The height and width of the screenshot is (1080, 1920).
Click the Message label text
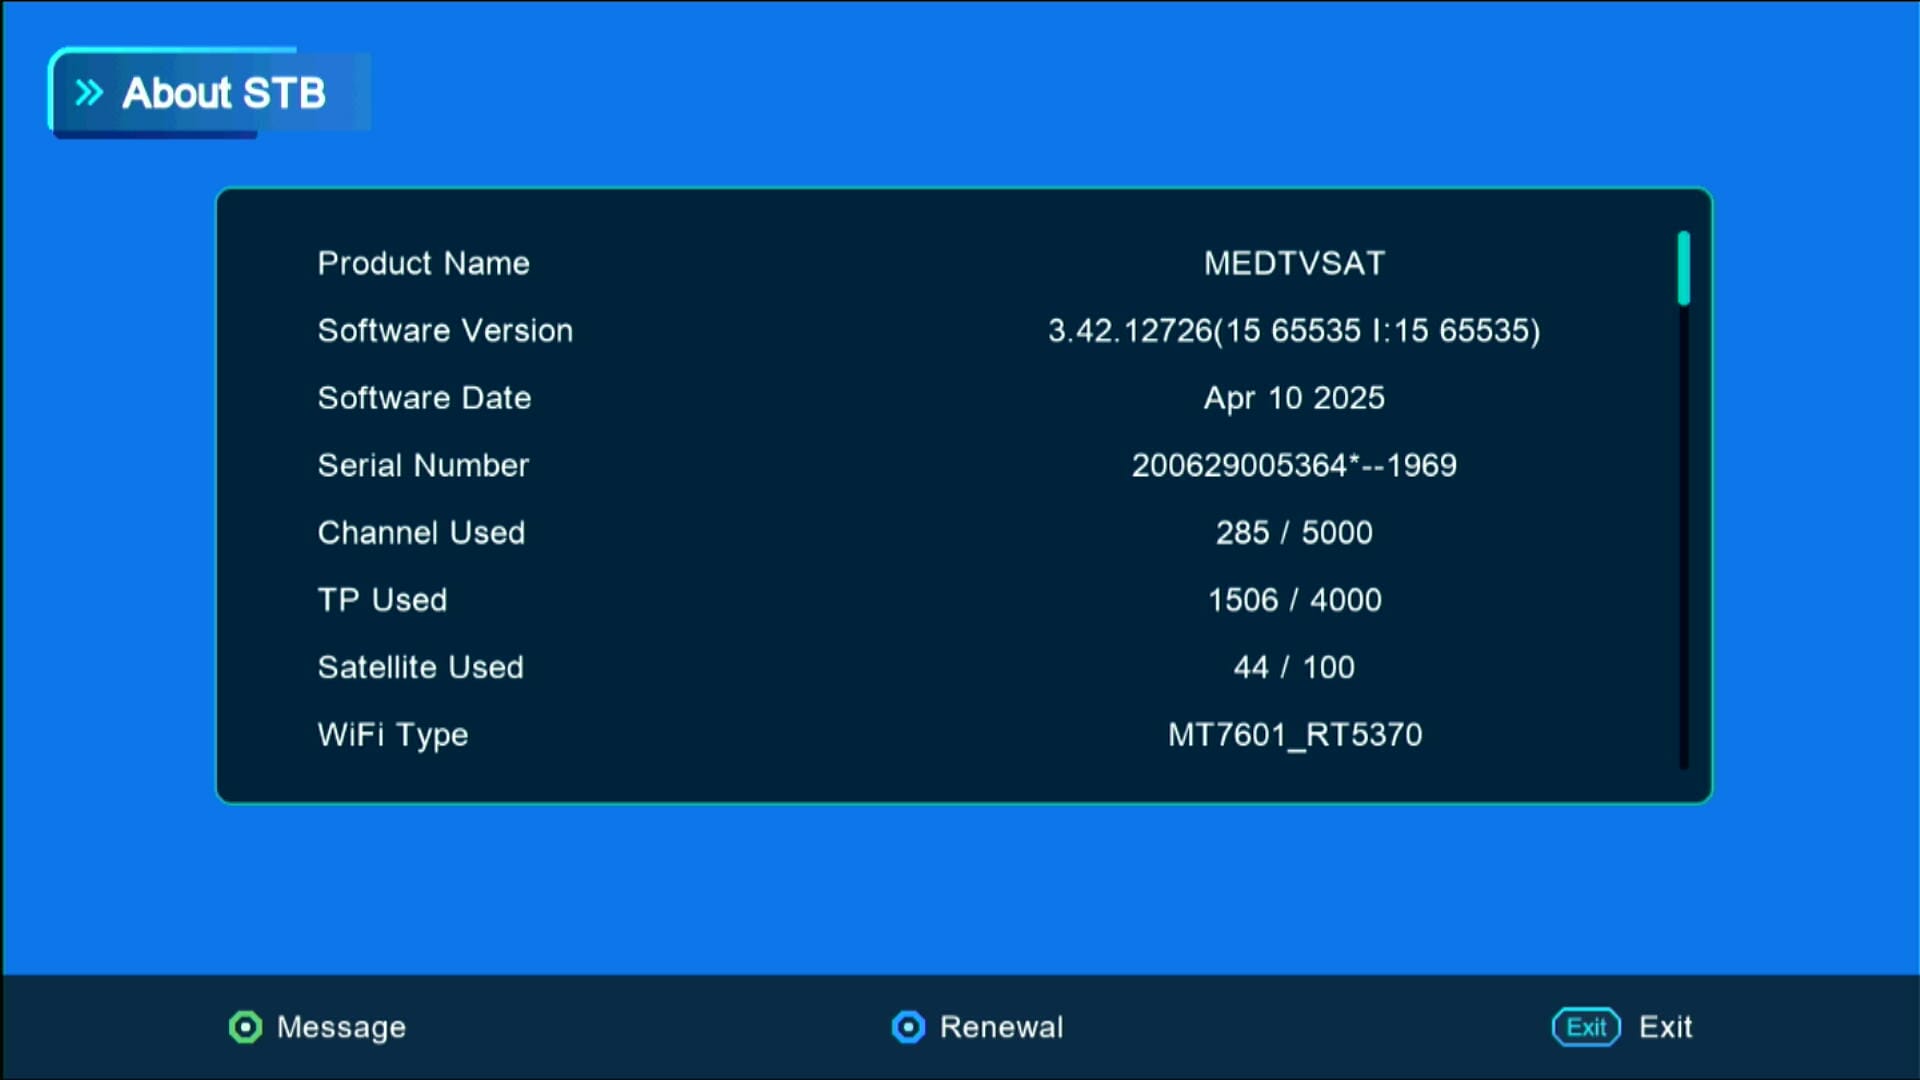343,1027
